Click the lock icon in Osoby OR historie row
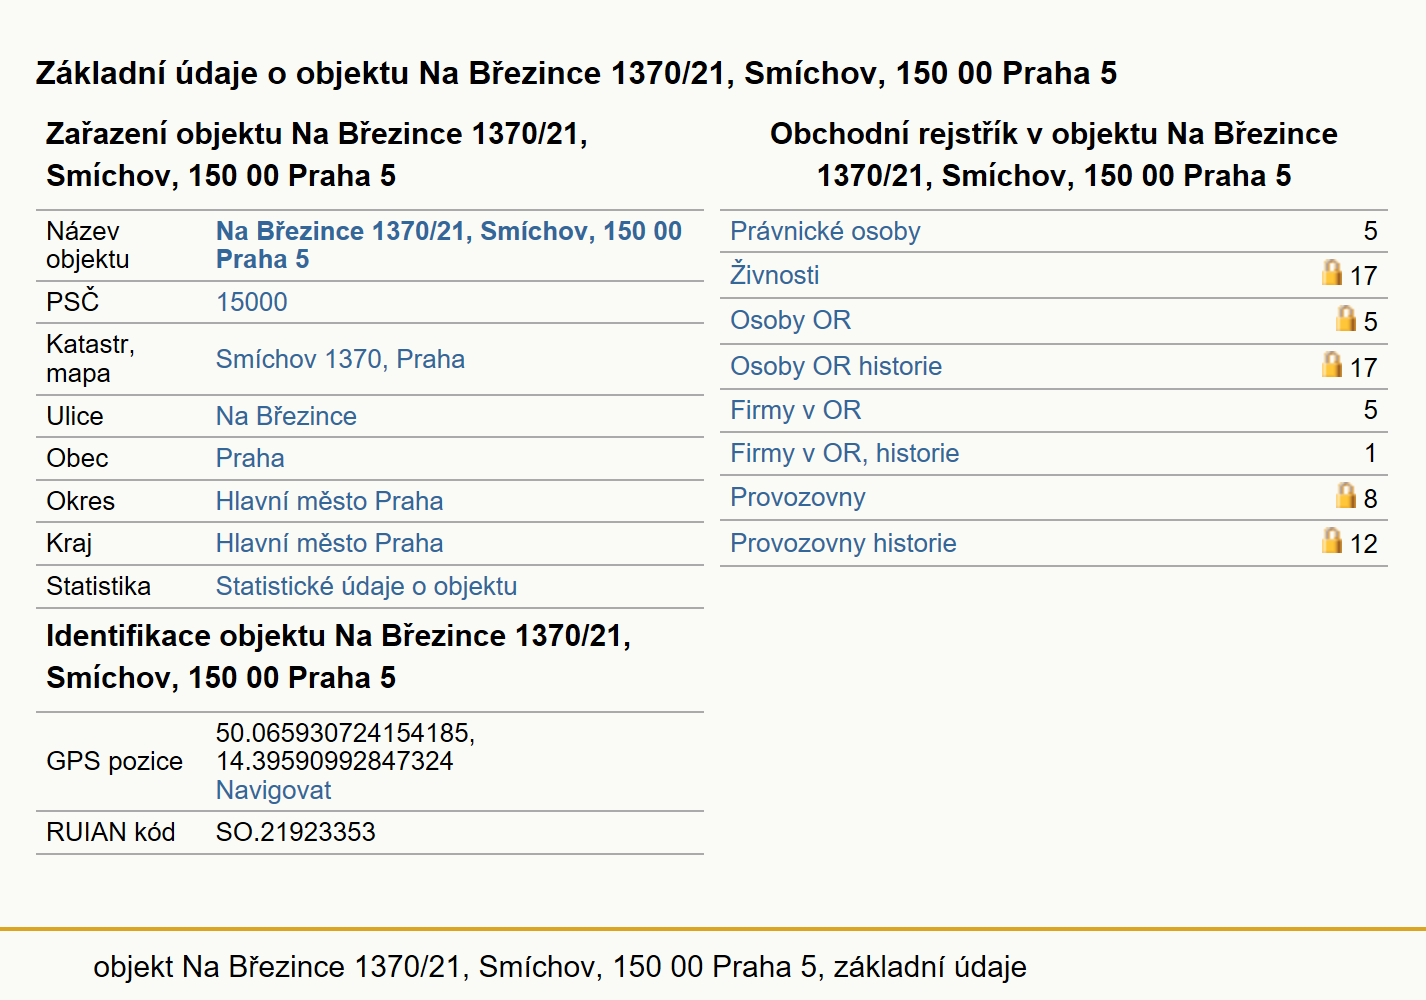This screenshot has width=1426, height=1000. pyautogui.click(x=1331, y=364)
